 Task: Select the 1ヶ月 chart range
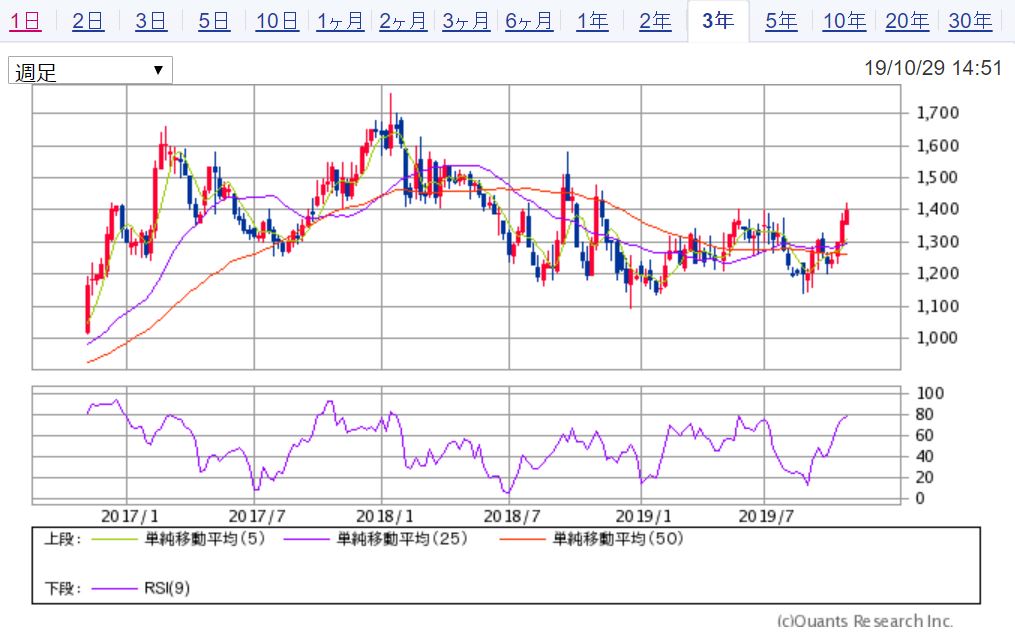340,21
